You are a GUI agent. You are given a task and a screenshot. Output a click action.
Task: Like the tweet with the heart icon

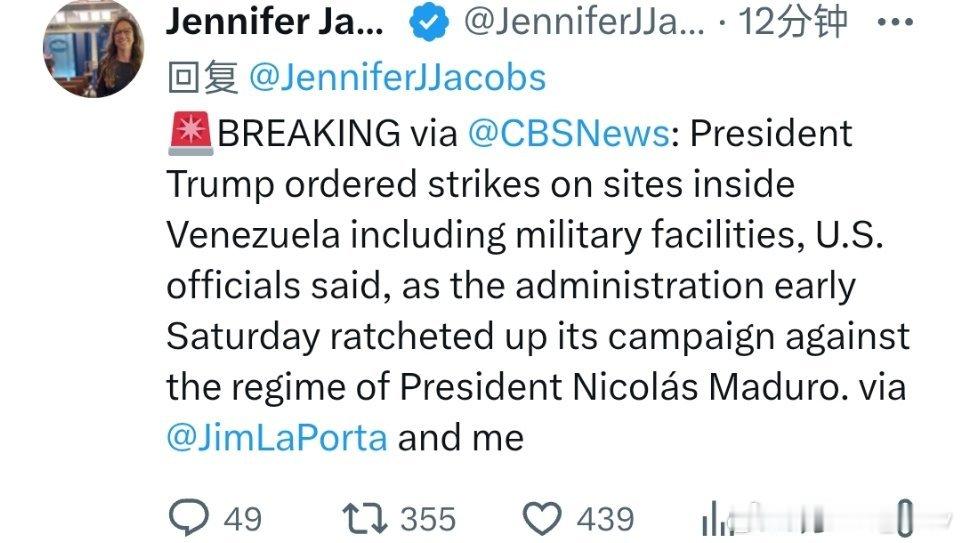543,518
